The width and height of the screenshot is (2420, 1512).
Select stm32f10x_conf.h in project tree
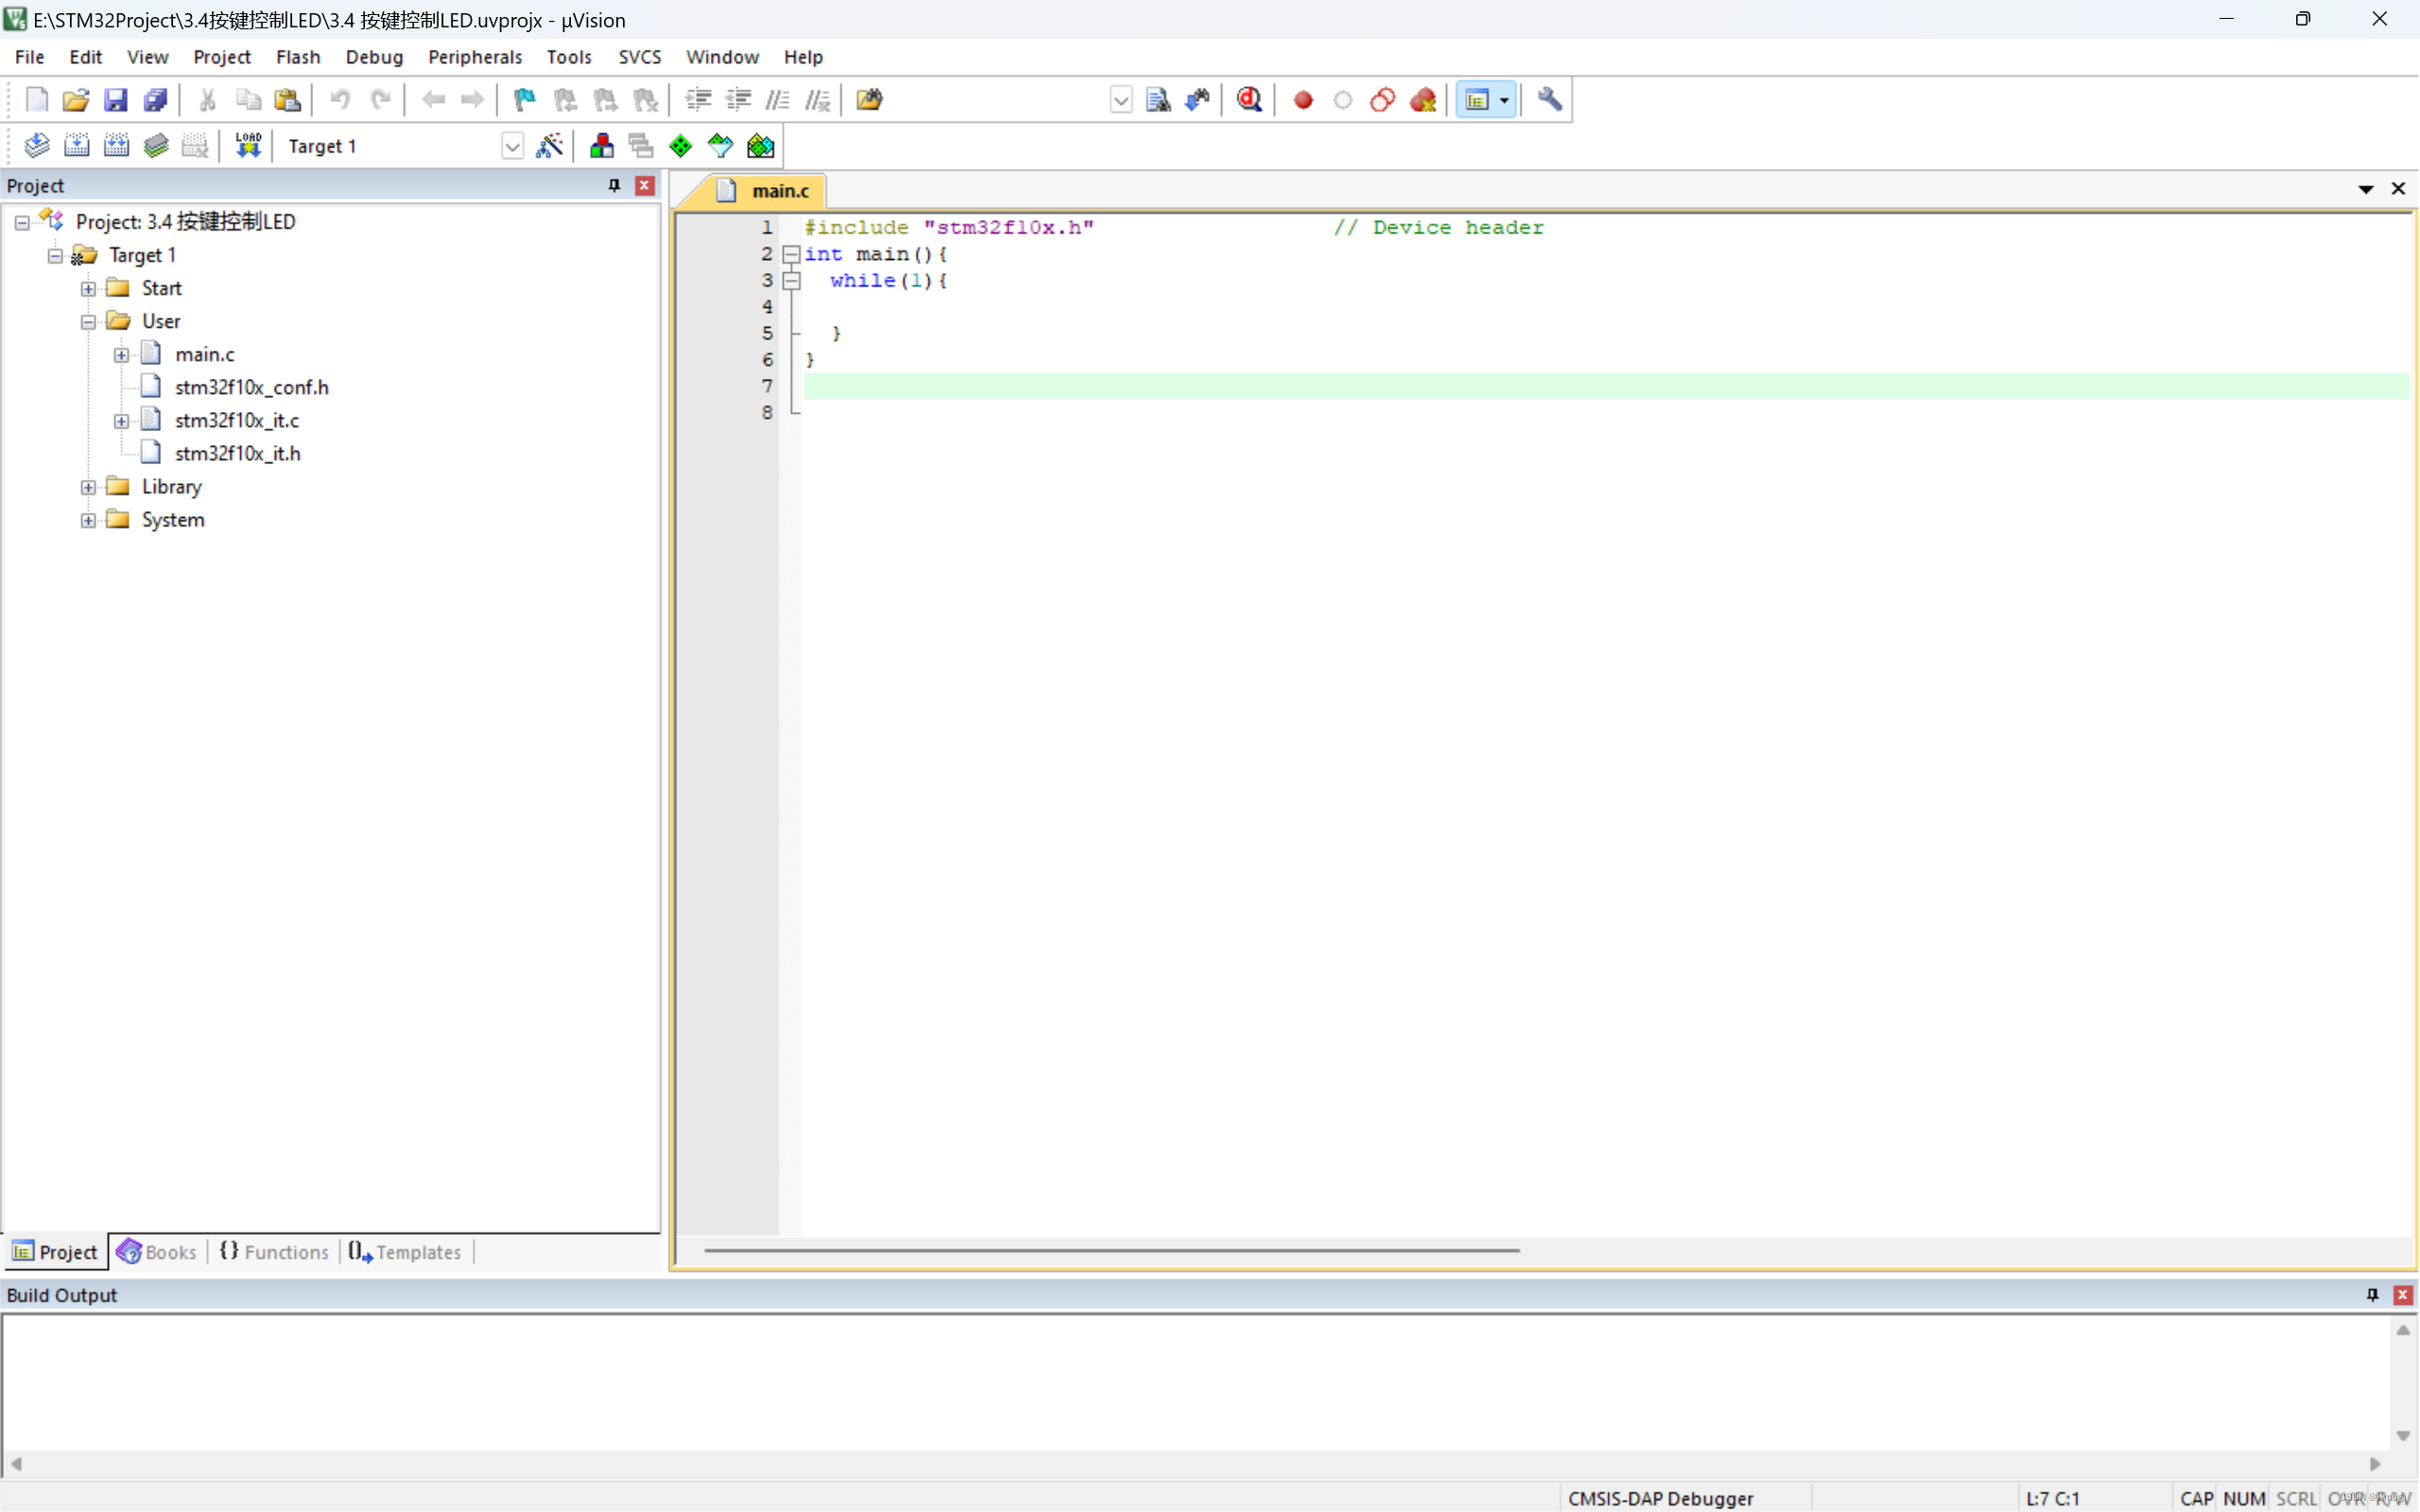(251, 387)
